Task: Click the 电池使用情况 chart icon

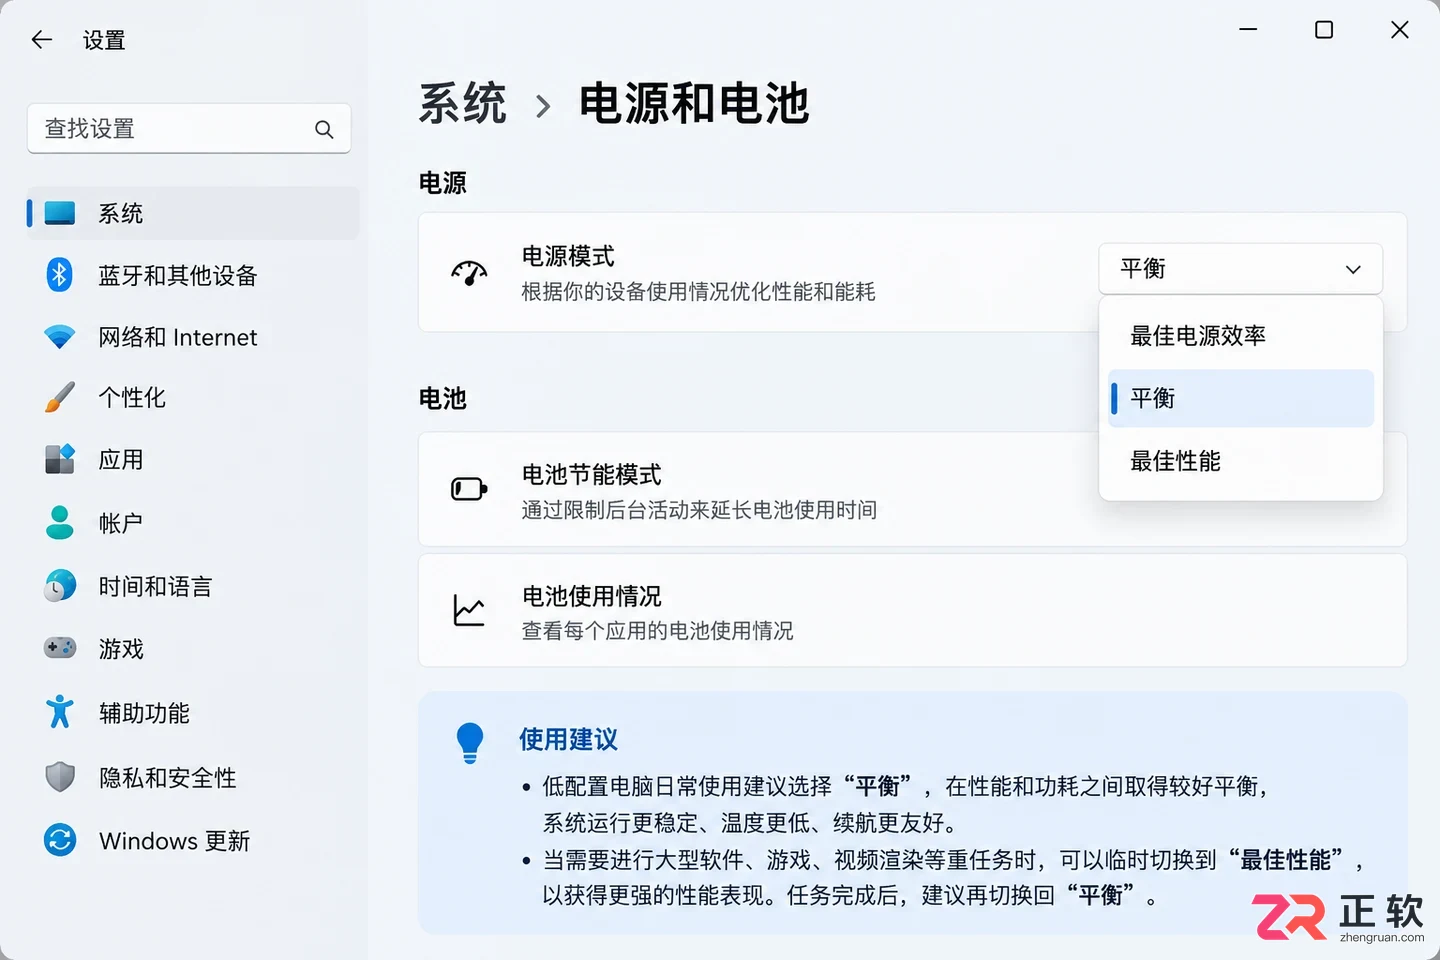Action: point(469,610)
